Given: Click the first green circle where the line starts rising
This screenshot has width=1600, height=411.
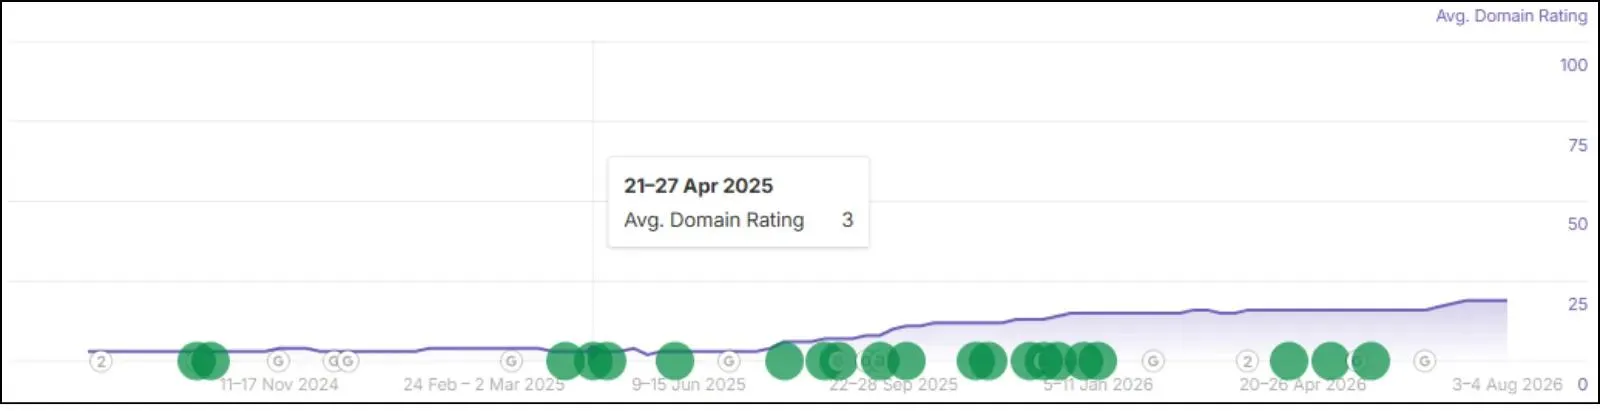Looking at the screenshot, I should (x=784, y=361).
